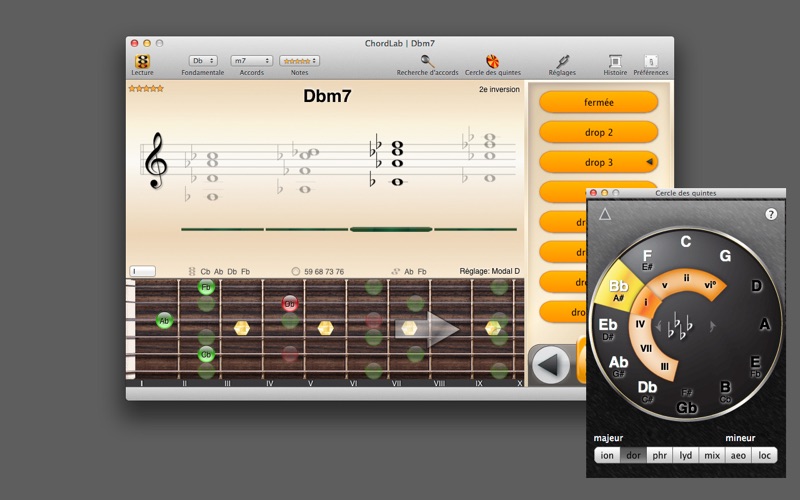Open Recherche d'accords search tool
The image size is (800, 500).
pos(428,61)
